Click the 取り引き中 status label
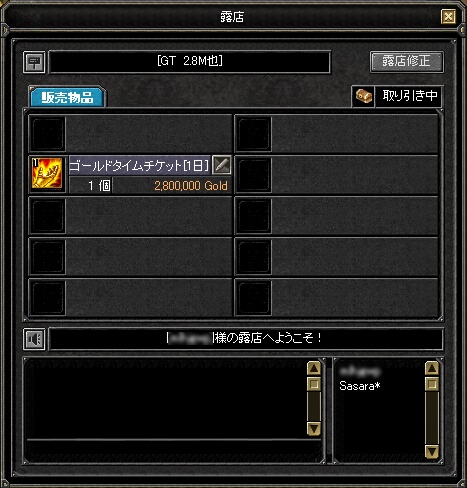The height and width of the screenshot is (488, 467). [x=409, y=96]
